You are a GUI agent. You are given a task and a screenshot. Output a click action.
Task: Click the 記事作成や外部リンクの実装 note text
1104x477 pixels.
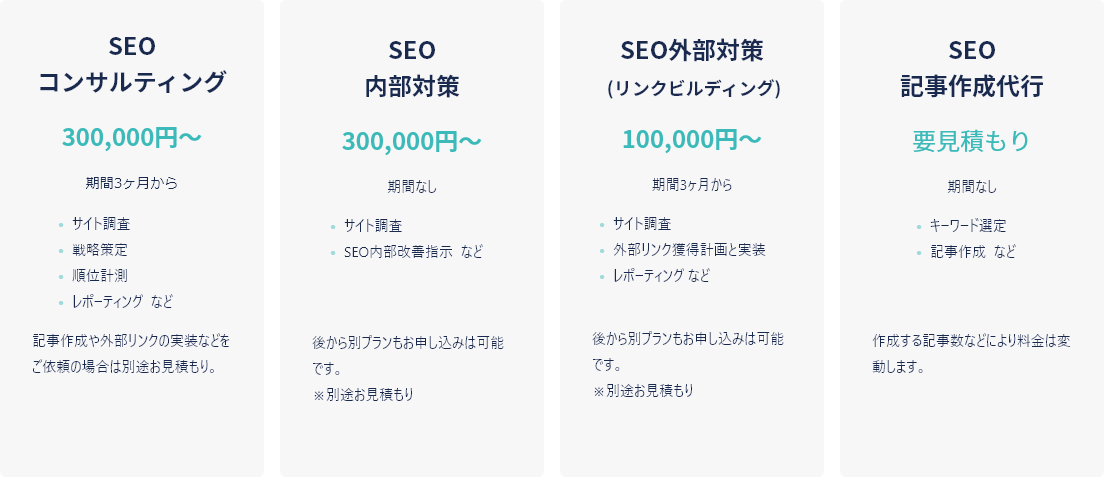(131, 353)
